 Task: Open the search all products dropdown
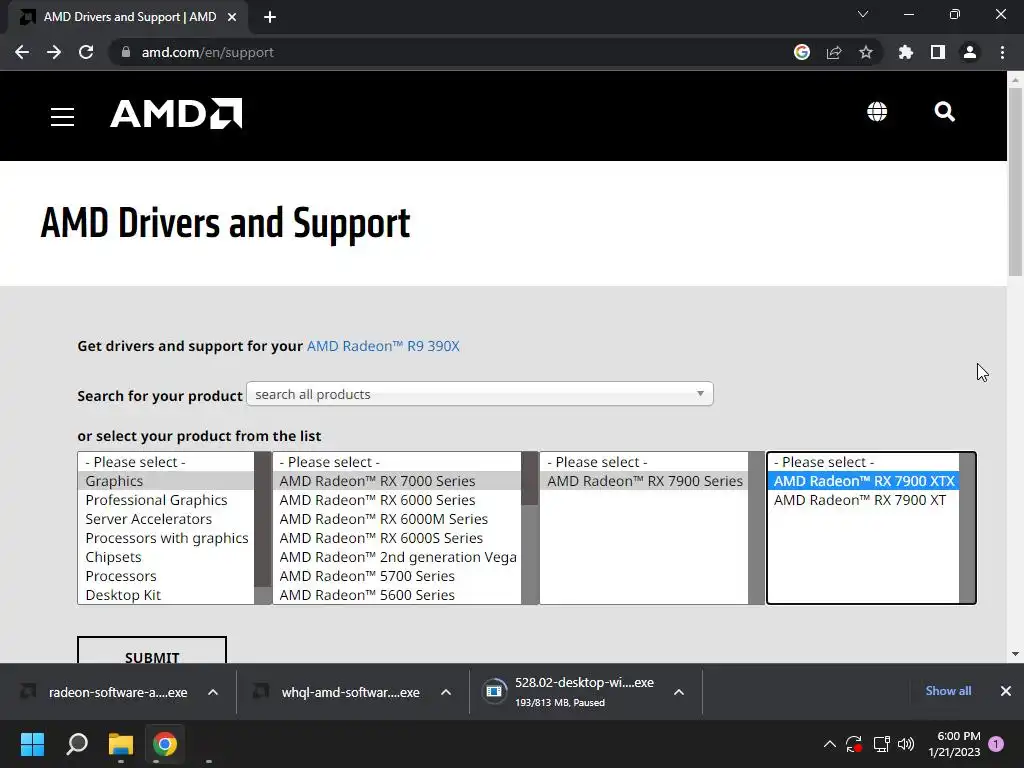pos(480,394)
